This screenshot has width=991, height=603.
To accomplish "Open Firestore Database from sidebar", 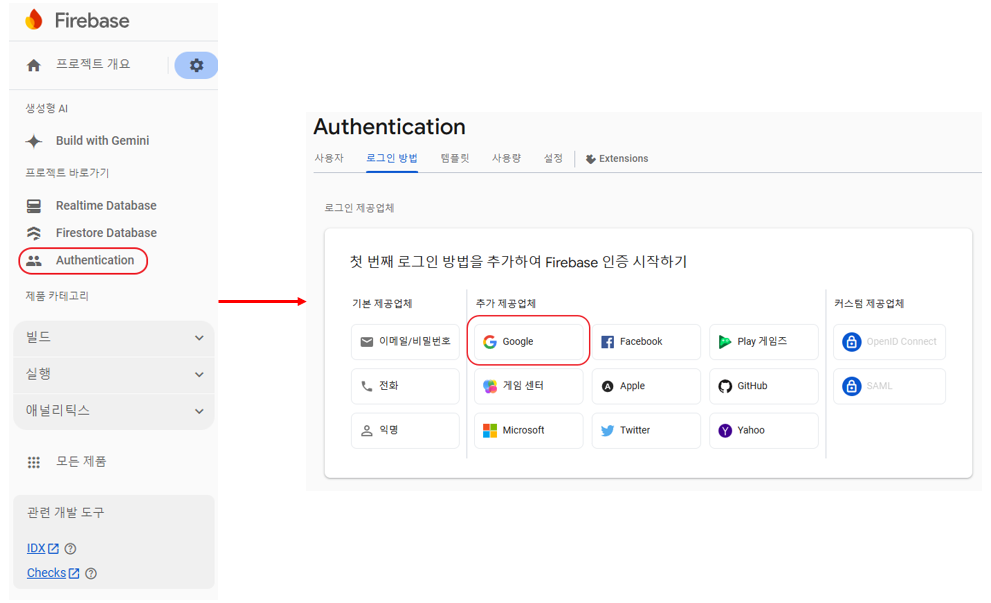I will pyautogui.click(x=106, y=233).
